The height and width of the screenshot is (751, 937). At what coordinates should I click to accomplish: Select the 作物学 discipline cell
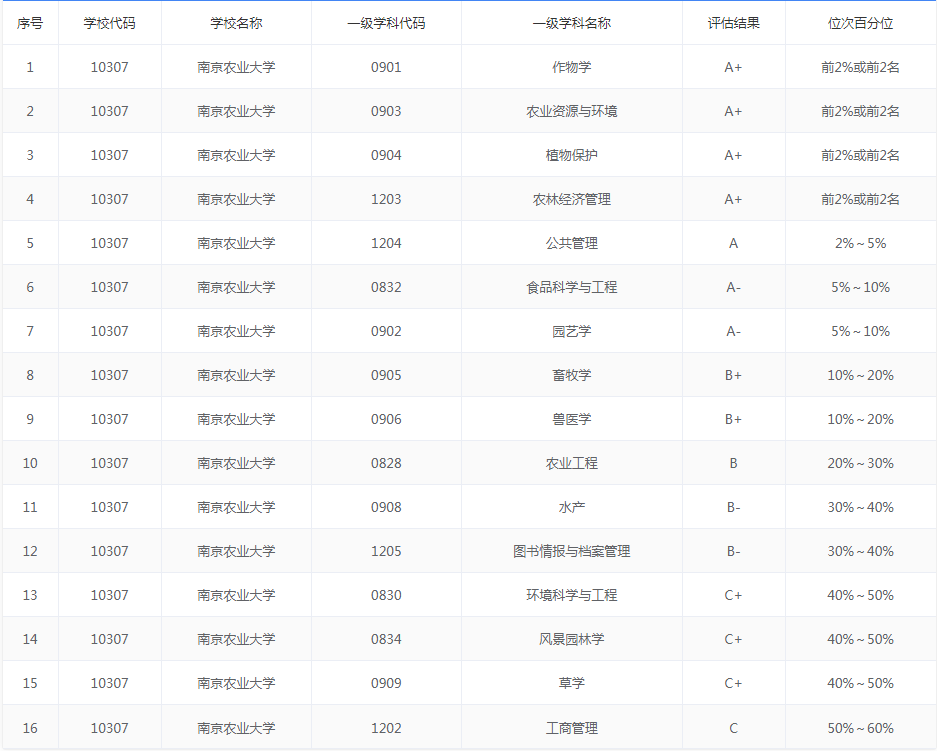(572, 67)
